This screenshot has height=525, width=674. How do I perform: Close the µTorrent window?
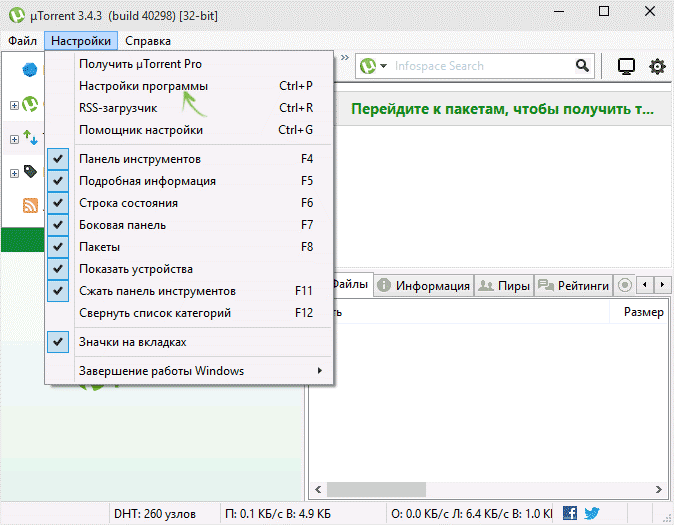650,12
